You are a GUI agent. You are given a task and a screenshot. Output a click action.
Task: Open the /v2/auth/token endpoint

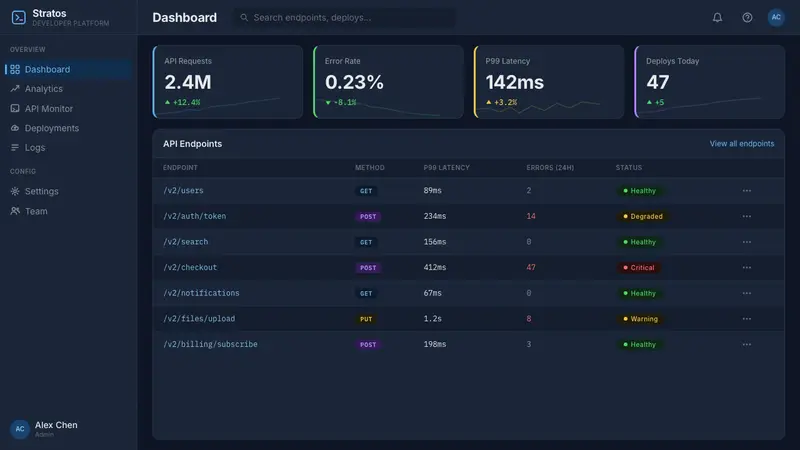click(x=194, y=216)
